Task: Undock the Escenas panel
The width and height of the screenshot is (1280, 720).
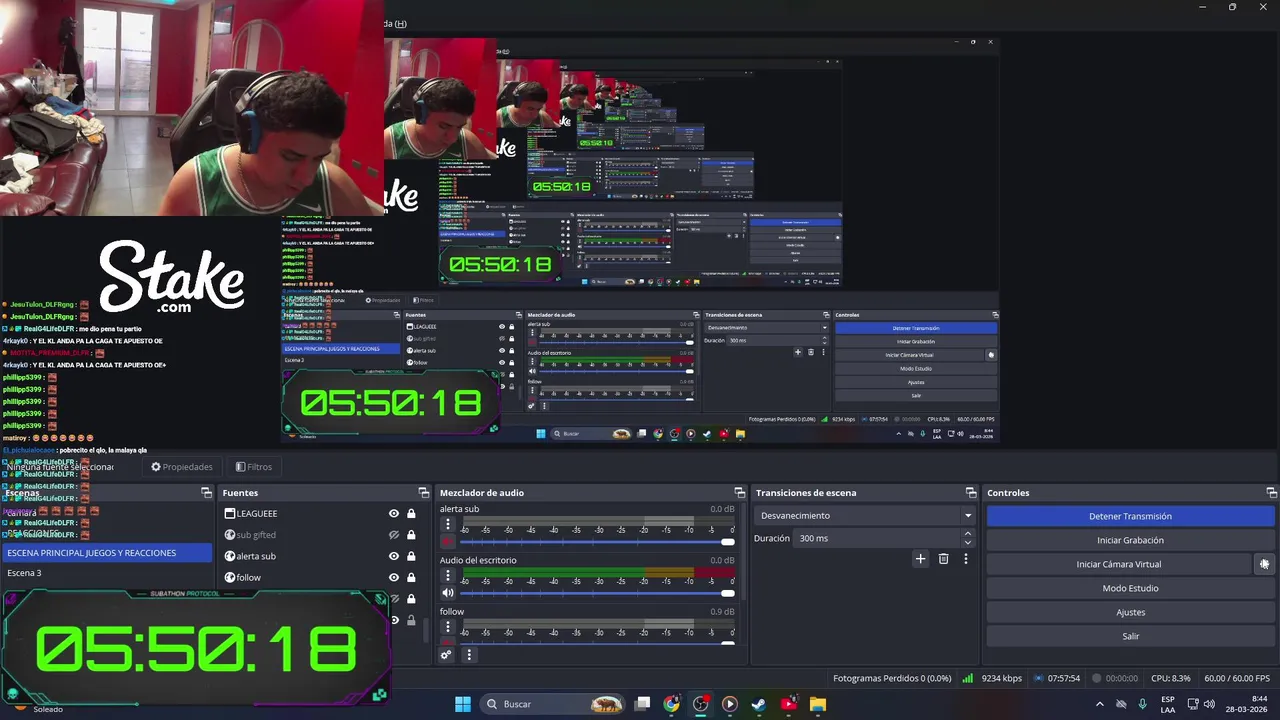Action: [206, 493]
